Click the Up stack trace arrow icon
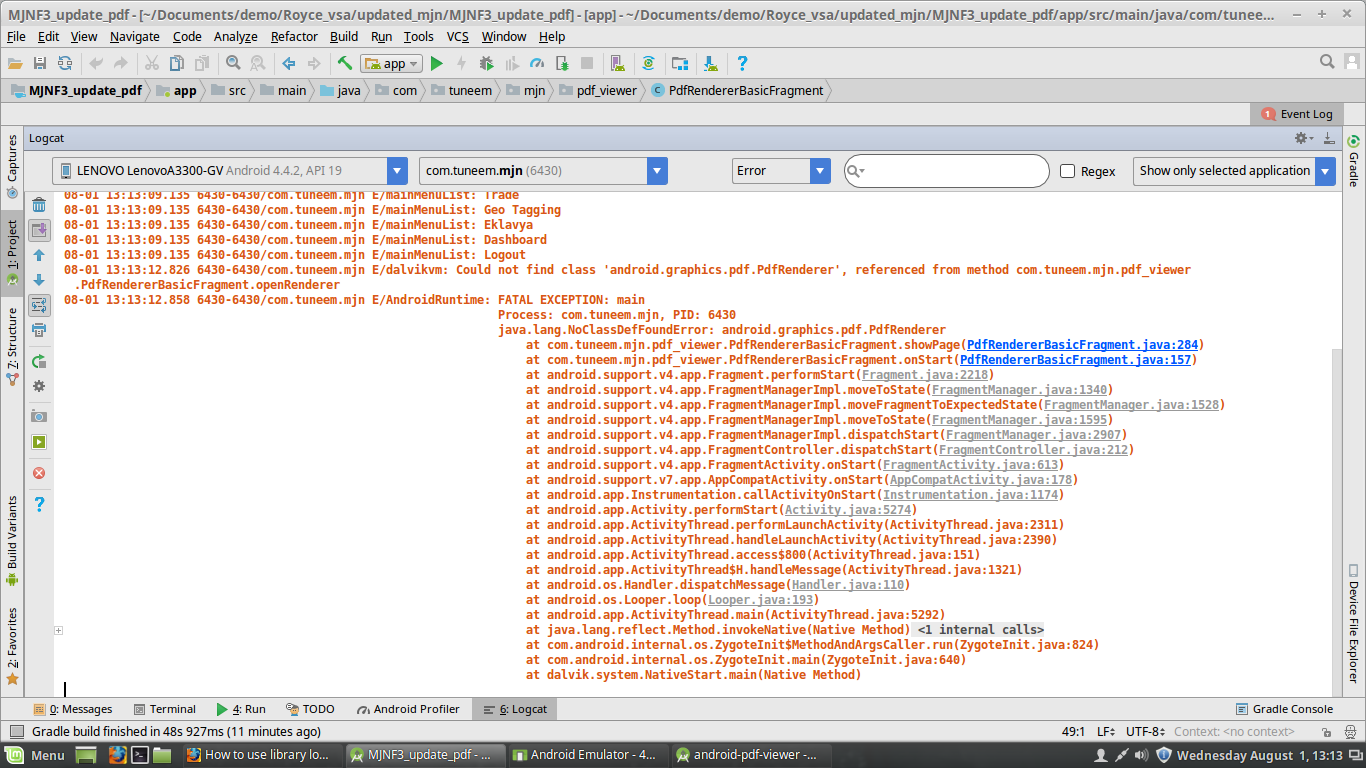Screen dimensions: 1366x768 39,256
